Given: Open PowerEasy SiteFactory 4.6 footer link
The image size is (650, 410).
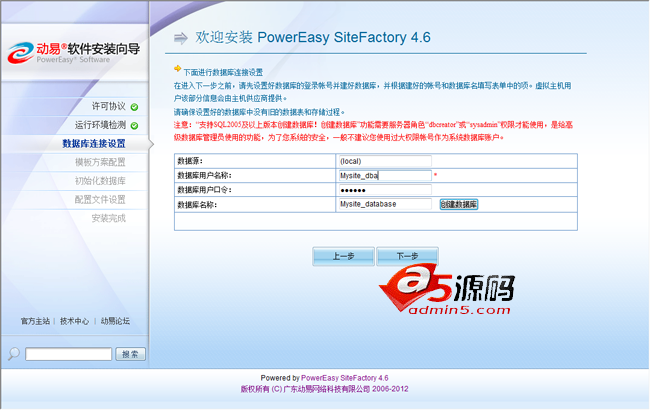Looking at the screenshot, I should 344,378.
